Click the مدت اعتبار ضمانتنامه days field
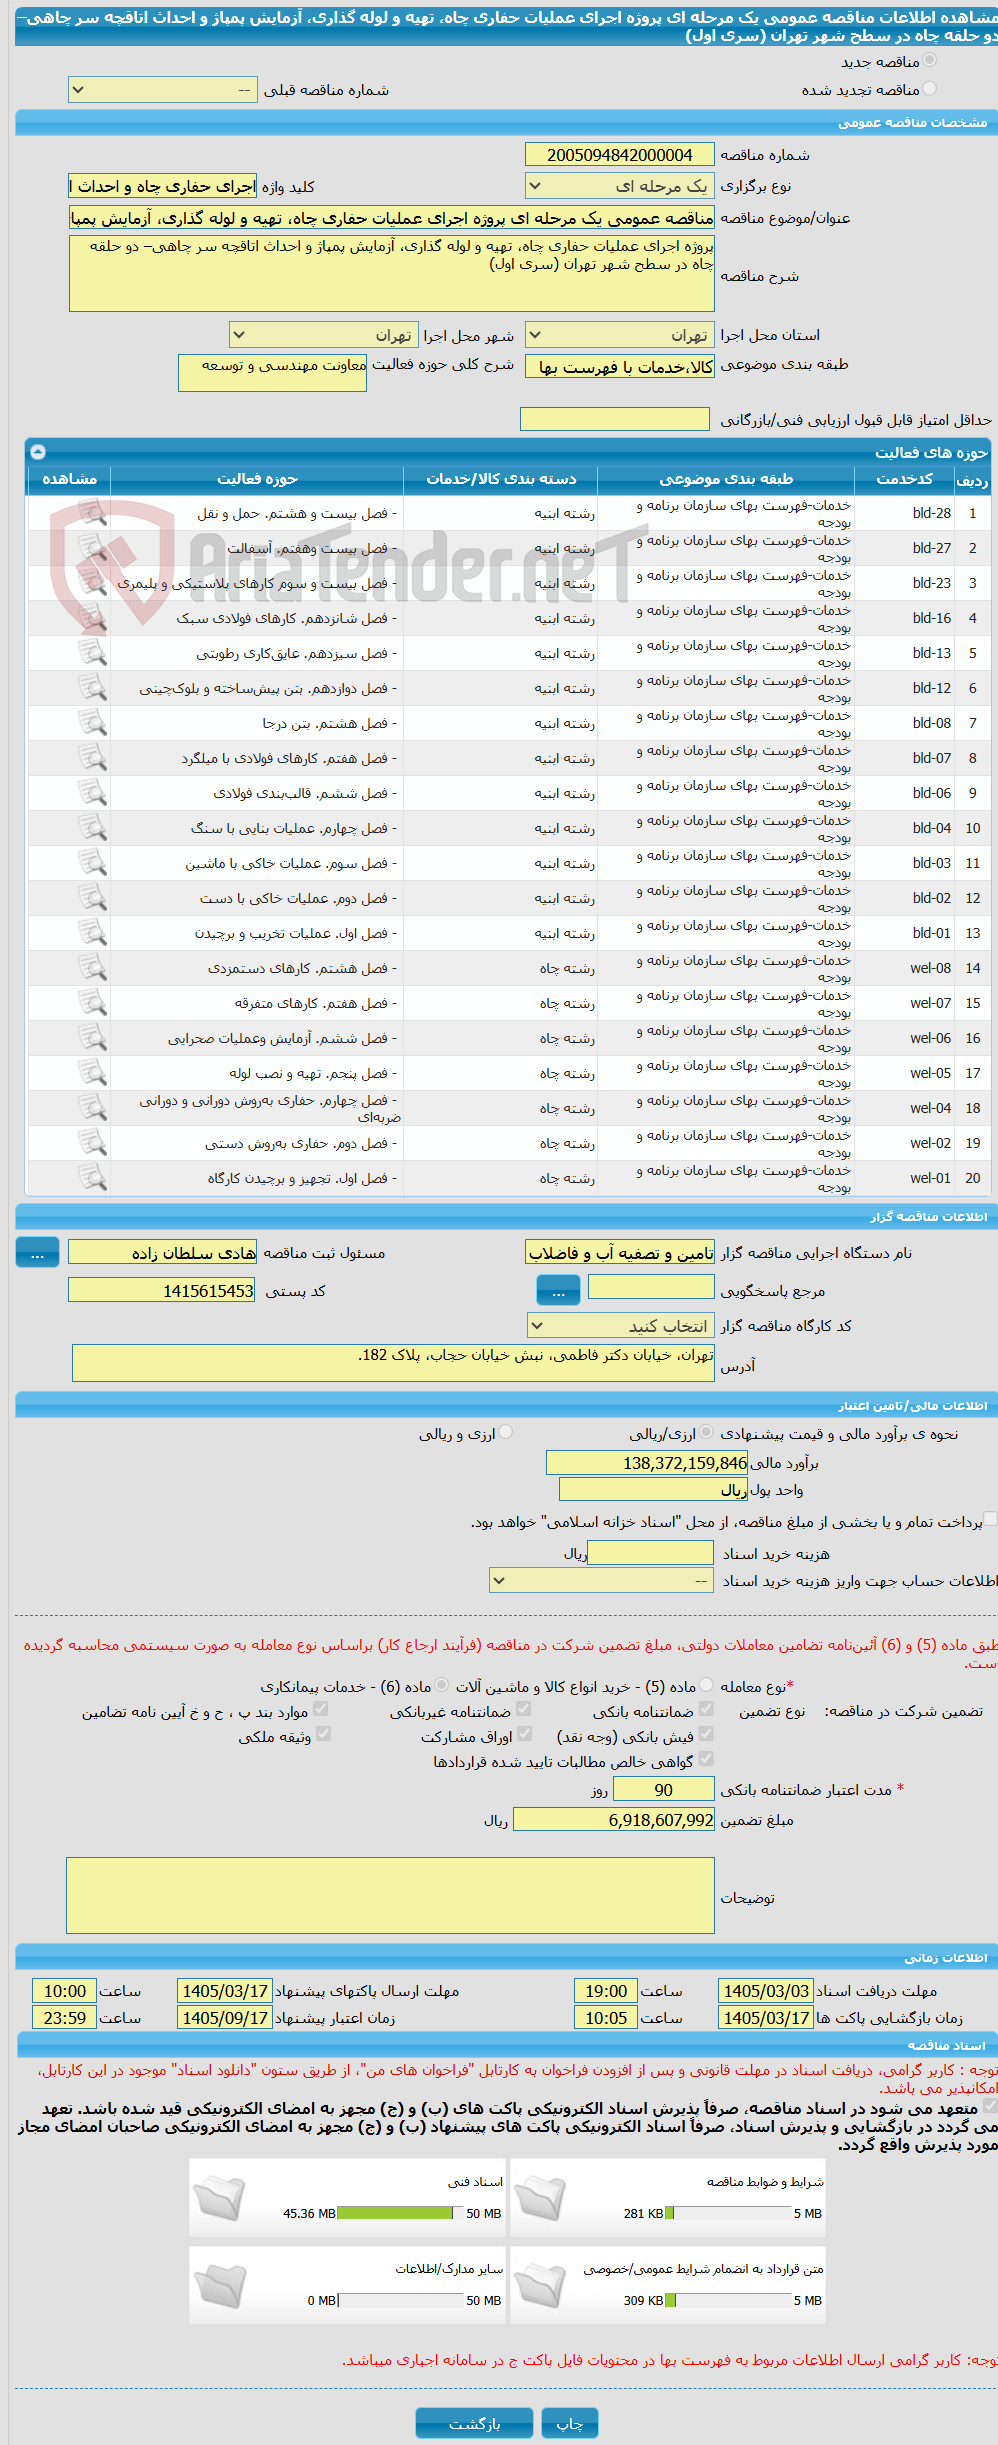Screen dimensions: 998x2445 pyautogui.click(x=664, y=1790)
